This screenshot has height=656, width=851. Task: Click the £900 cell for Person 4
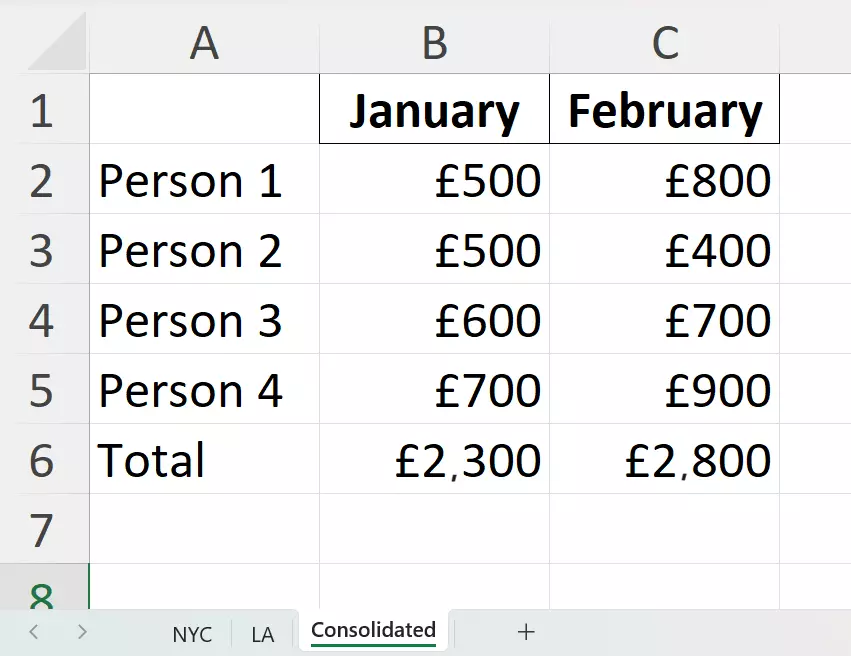(x=664, y=391)
